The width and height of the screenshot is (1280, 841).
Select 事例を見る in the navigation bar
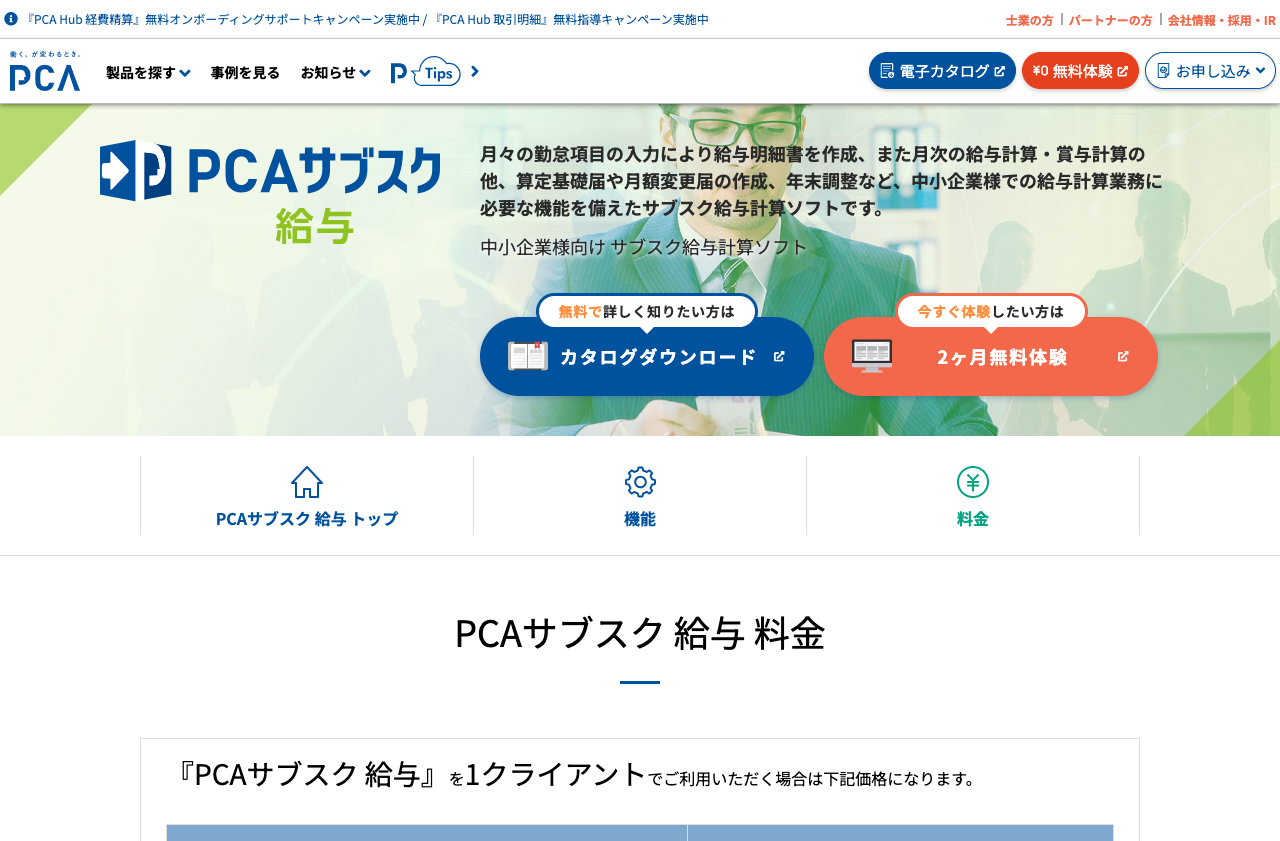pyautogui.click(x=245, y=71)
